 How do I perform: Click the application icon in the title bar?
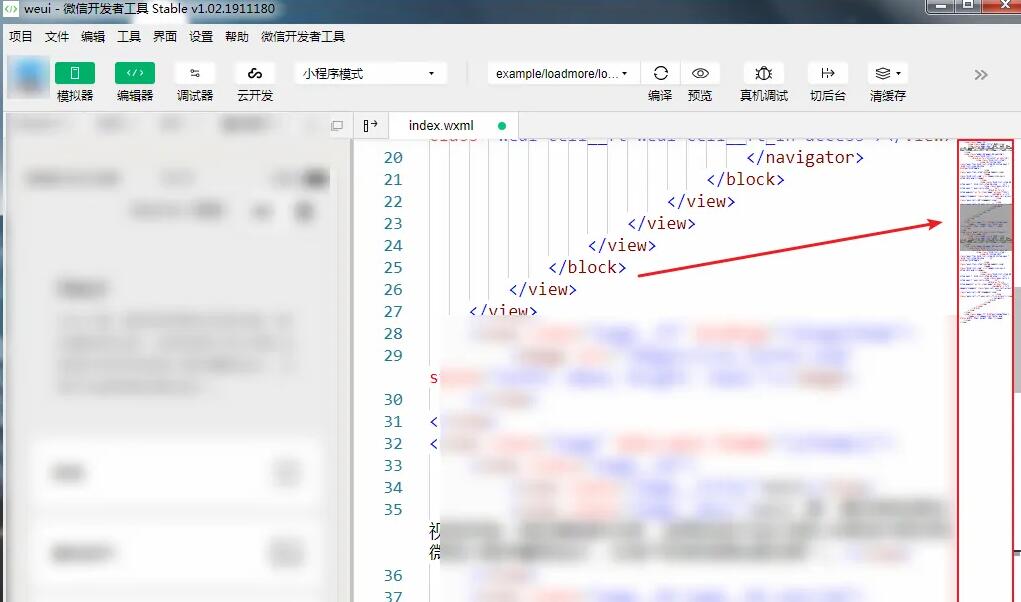10,8
